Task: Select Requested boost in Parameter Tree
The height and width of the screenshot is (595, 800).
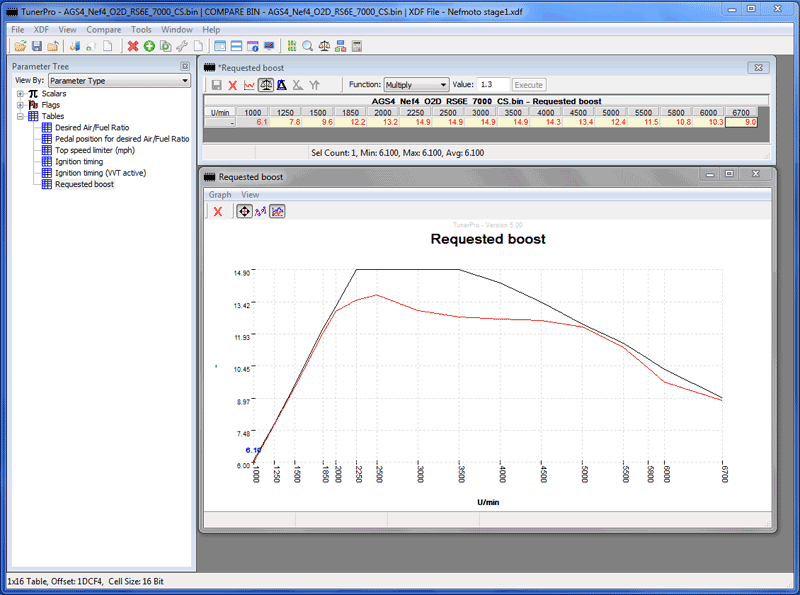Action: (85, 184)
